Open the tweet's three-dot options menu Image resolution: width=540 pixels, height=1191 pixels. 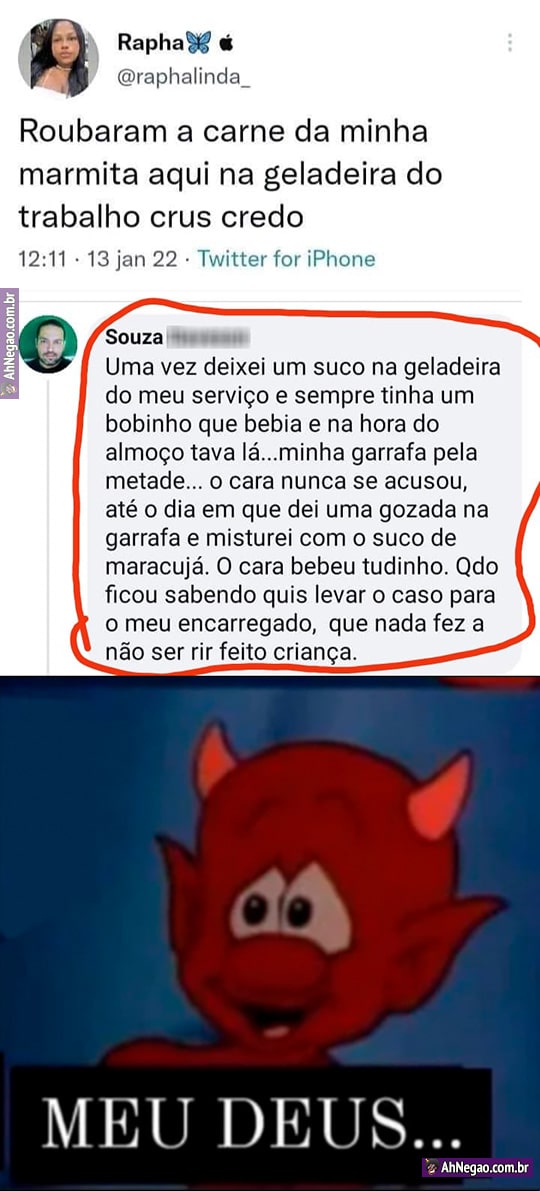(509, 43)
